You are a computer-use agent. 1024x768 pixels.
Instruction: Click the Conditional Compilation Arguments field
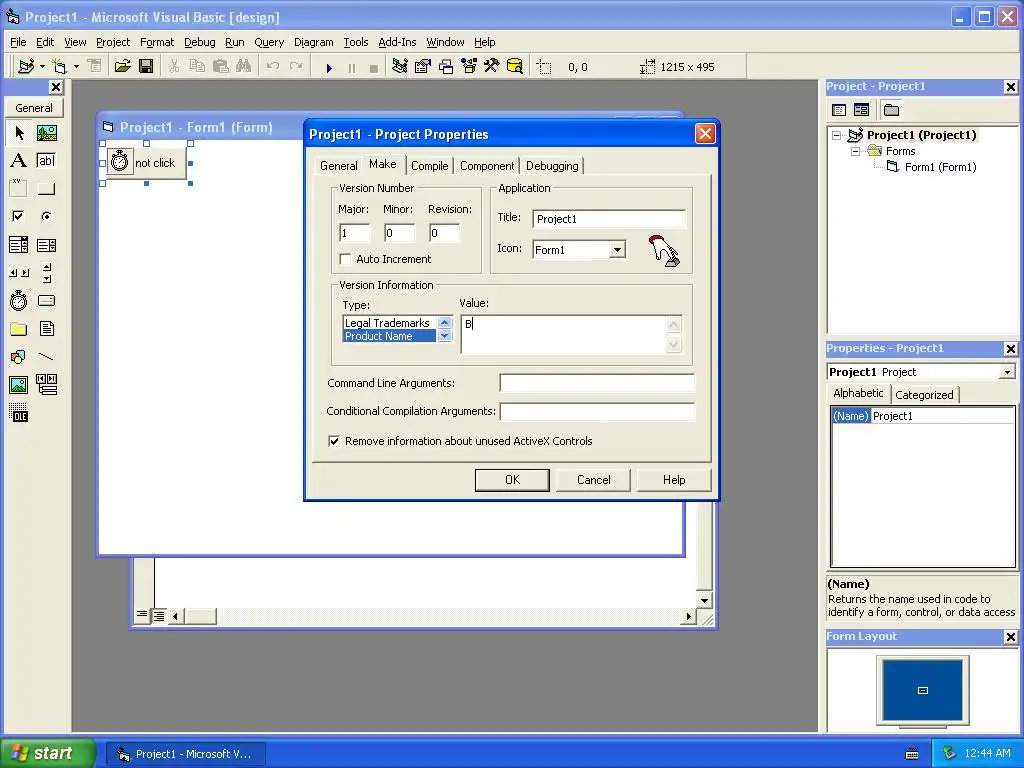pyautogui.click(x=597, y=411)
